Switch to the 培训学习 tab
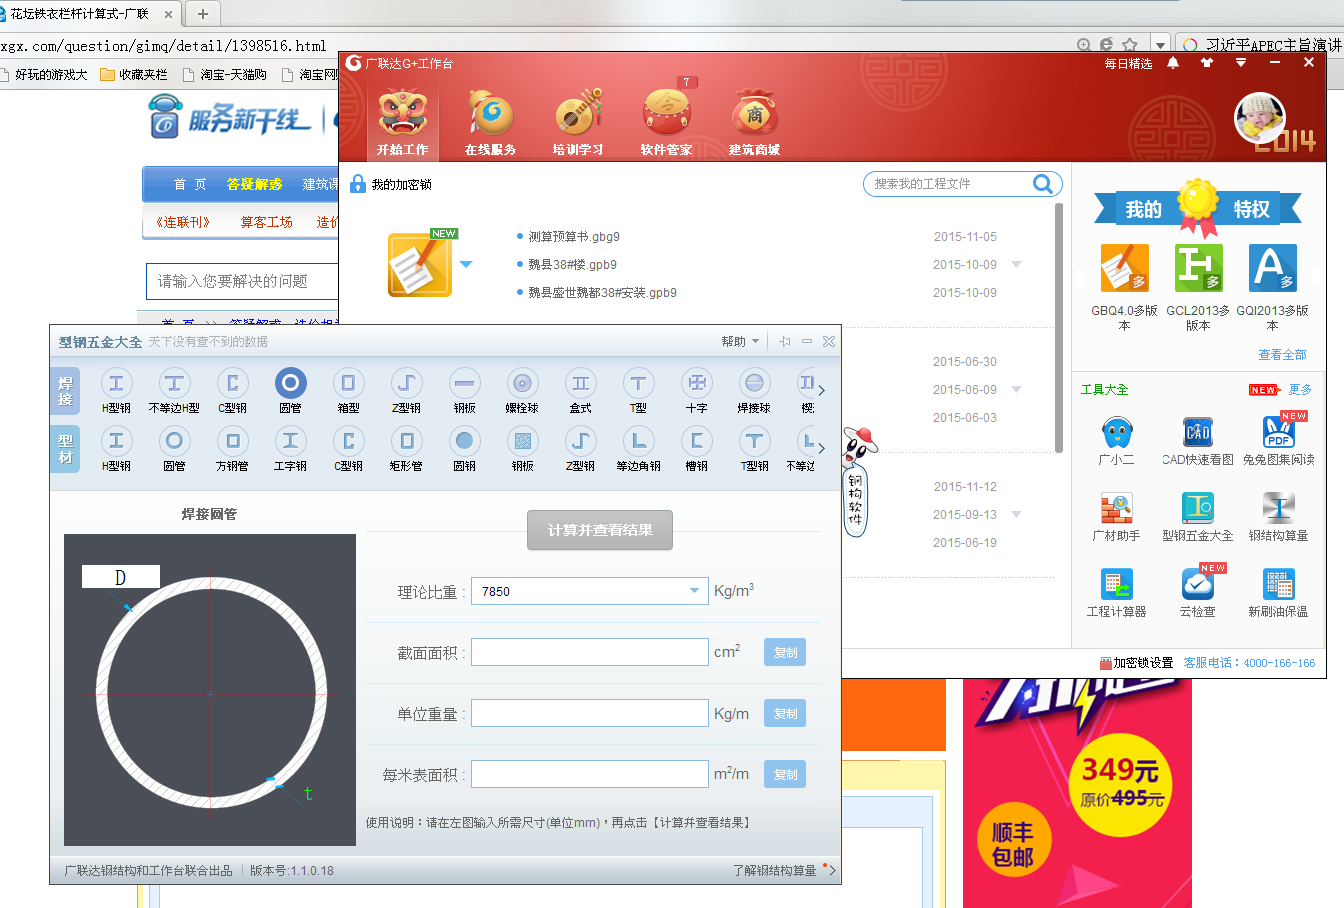Screen dimensions: 1344x908 578,121
